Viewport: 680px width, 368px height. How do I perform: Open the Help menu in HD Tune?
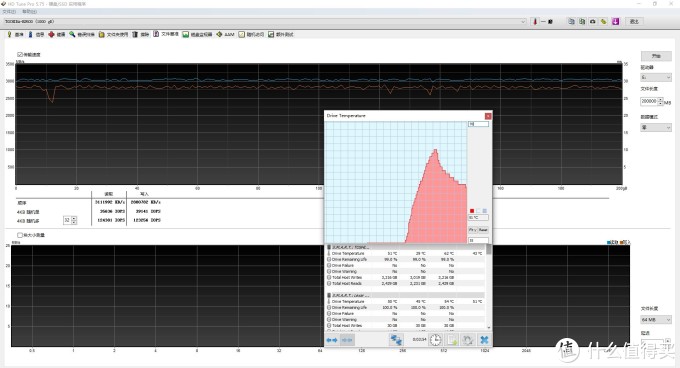29,12
